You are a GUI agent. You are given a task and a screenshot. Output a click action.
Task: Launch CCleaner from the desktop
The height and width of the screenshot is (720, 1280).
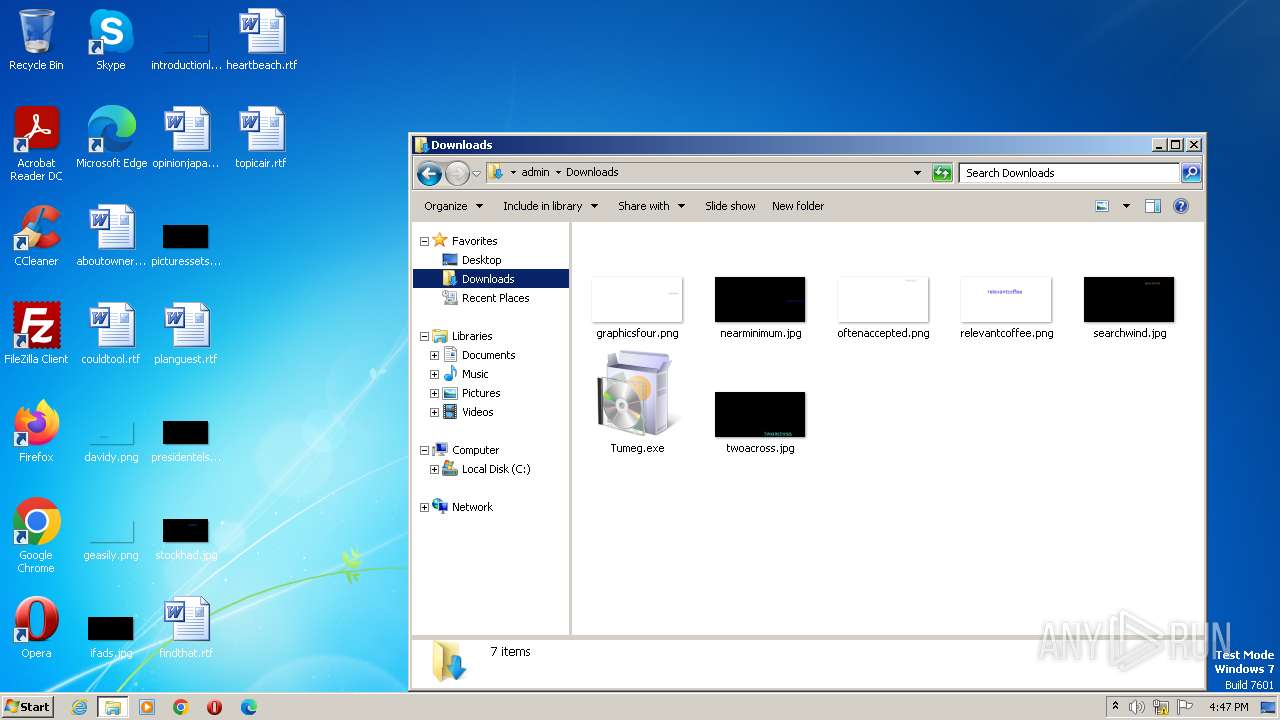[36, 236]
